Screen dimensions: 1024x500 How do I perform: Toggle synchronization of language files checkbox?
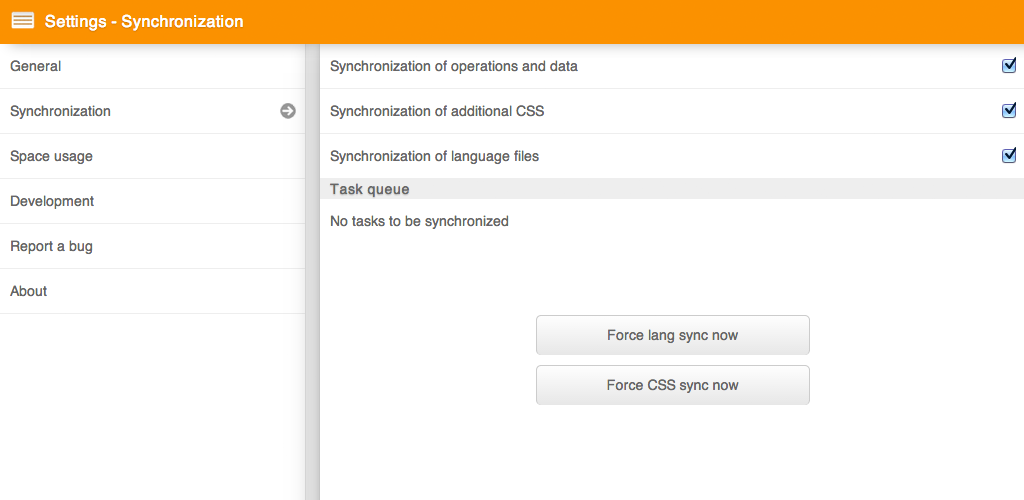click(x=1009, y=155)
